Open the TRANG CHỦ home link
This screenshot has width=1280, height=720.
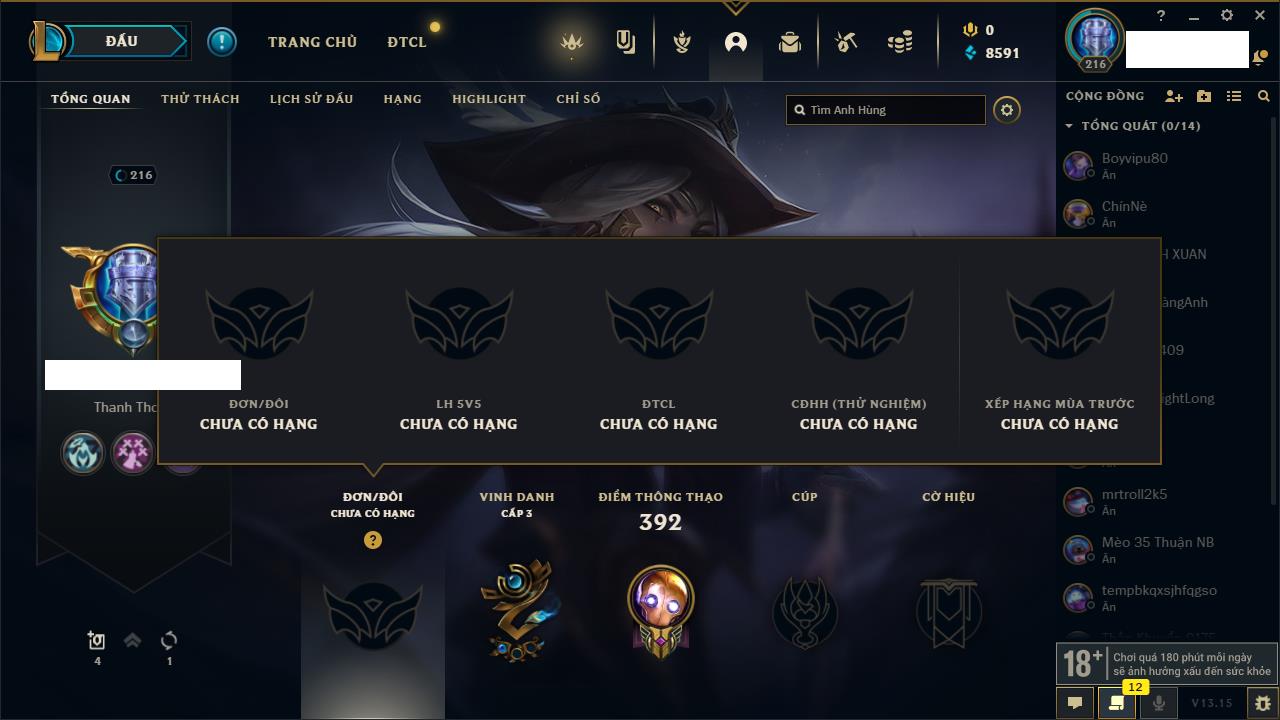[312, 42]
